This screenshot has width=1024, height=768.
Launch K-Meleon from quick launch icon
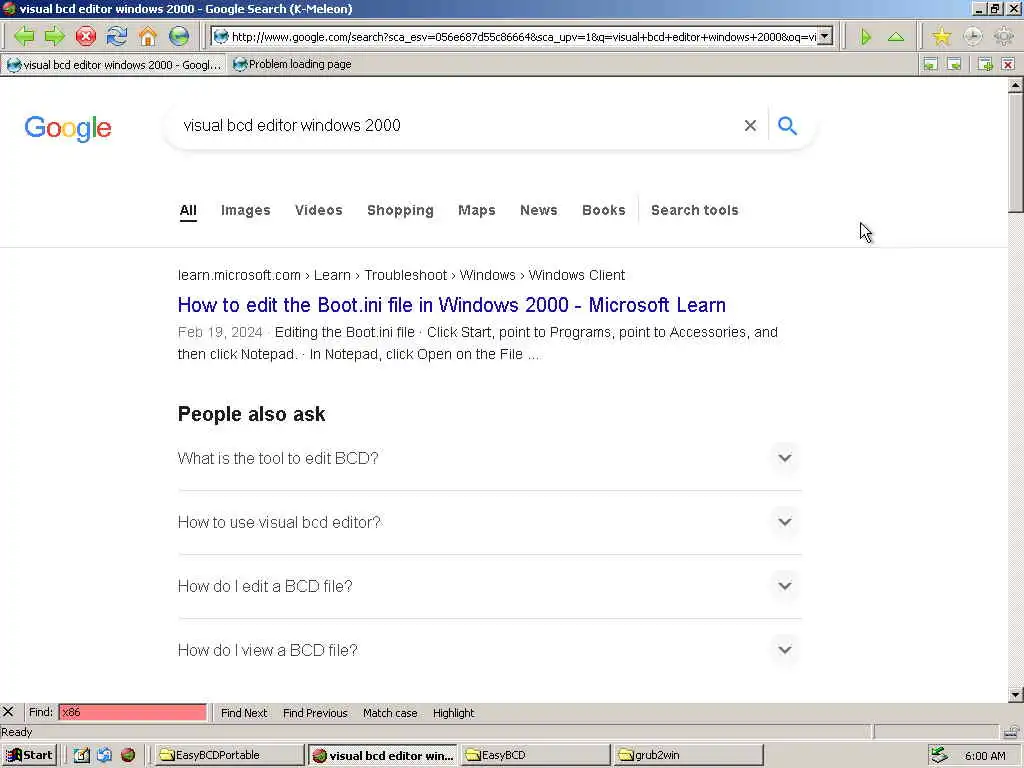click(128, 755)
